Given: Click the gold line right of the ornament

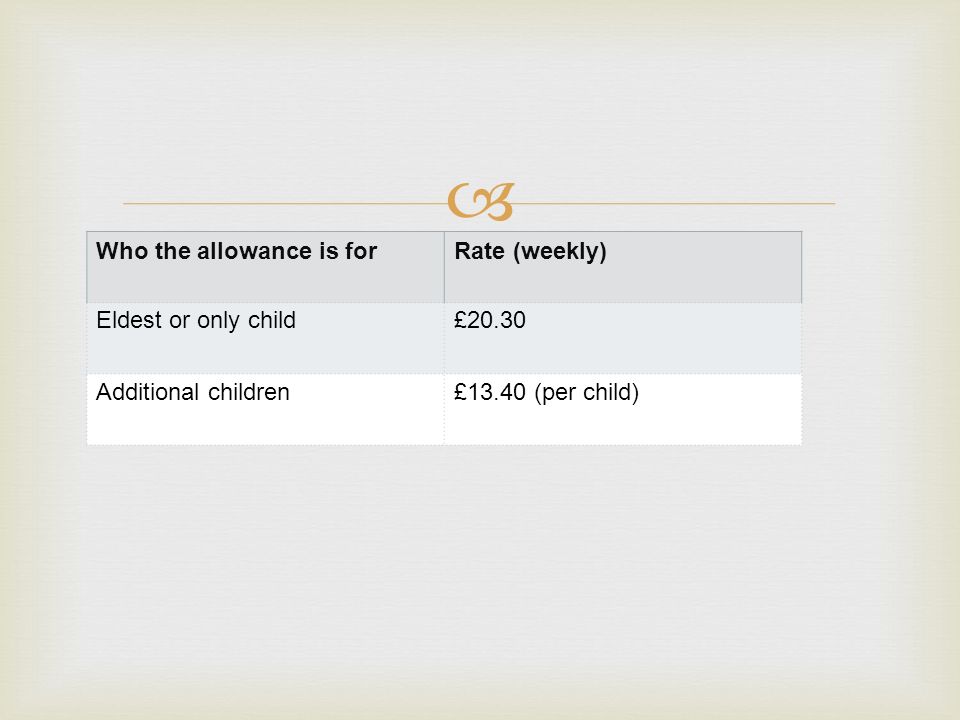Looking at the screenshot, I should (x=675, y=203).
